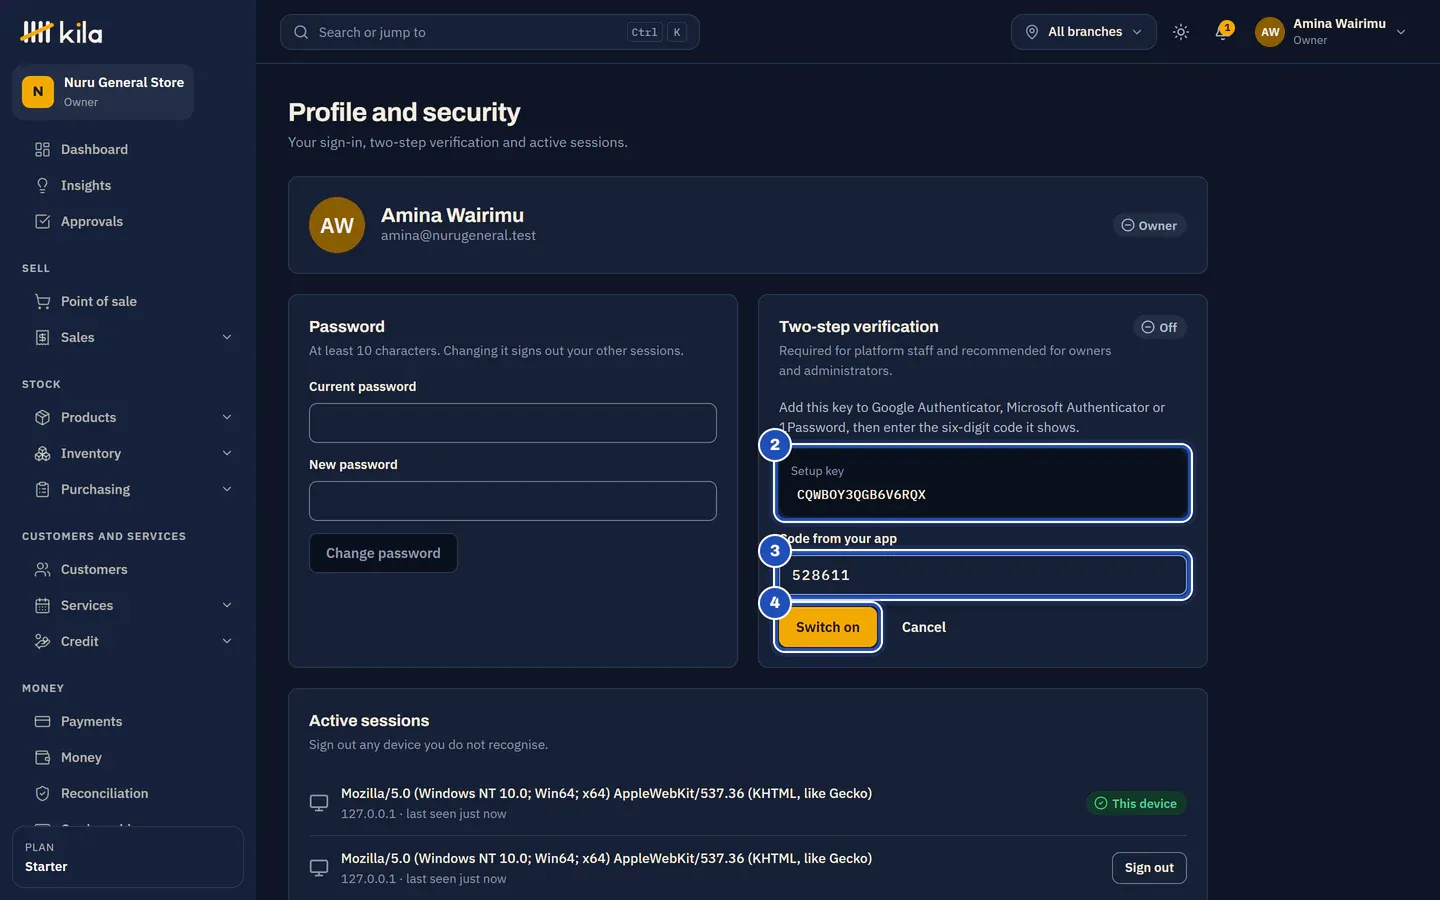Screen dimensions: 1440x900
Task: Open the All branches dropdown
Action: tap(1084, 32)
